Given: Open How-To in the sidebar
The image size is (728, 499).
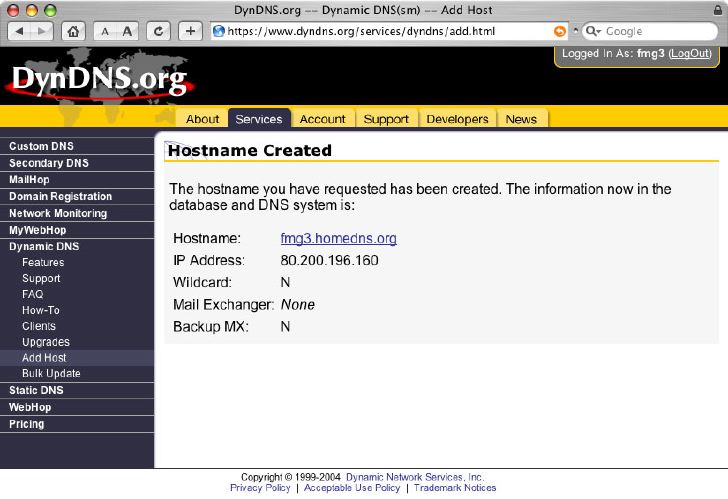Looking at the screenshot, I should [40, 310].
